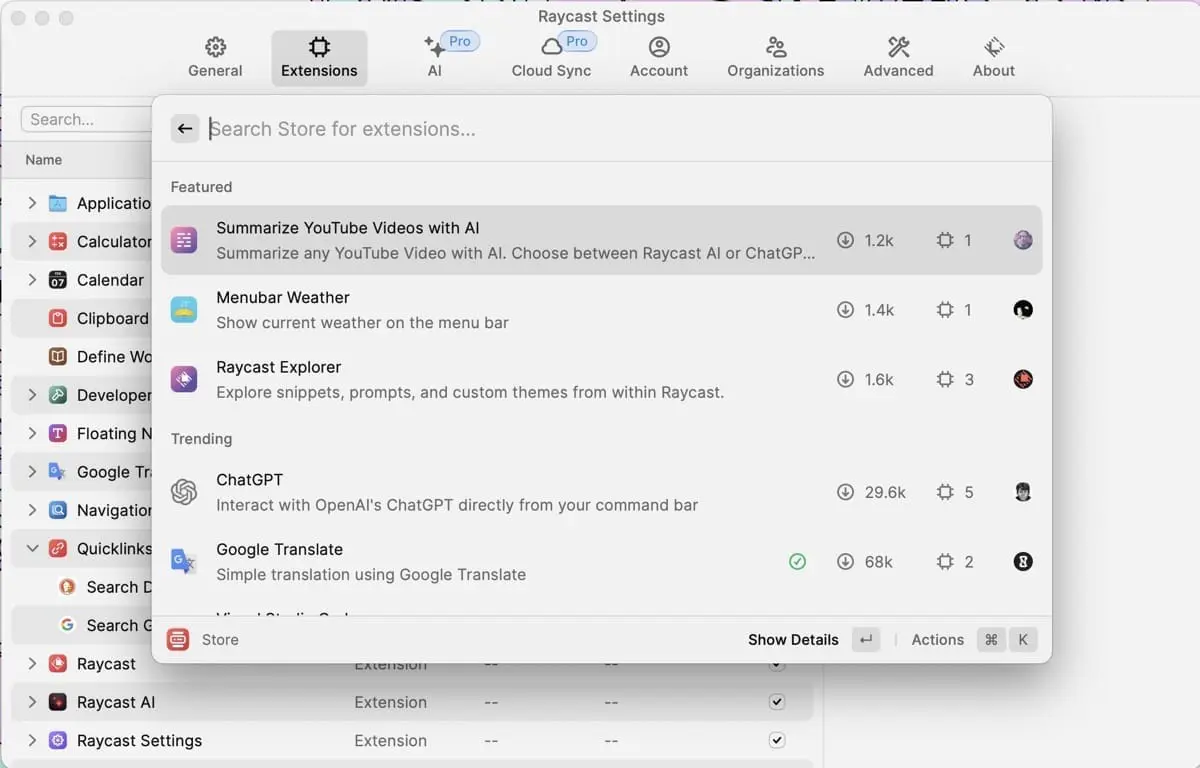Click the Search field above the Name column
Image resolution: width=1200 pixels, height=768 pixels.
(86, 119)
